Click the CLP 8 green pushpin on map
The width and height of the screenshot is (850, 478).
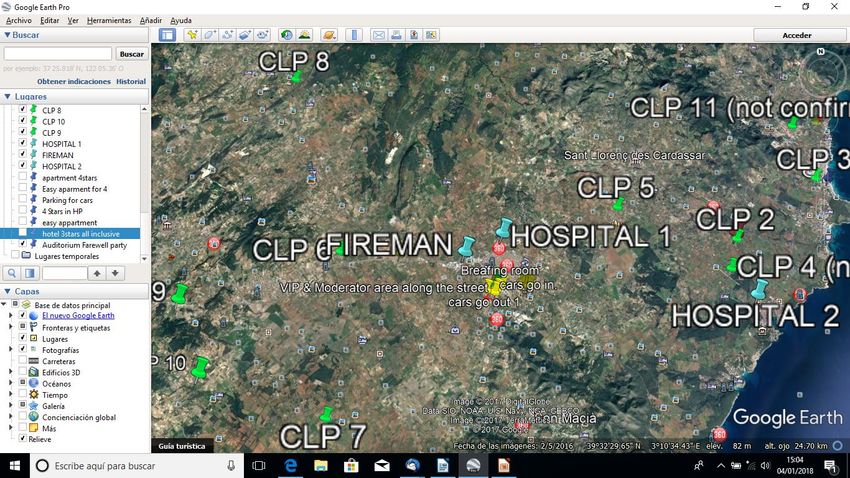click(296, 77)
